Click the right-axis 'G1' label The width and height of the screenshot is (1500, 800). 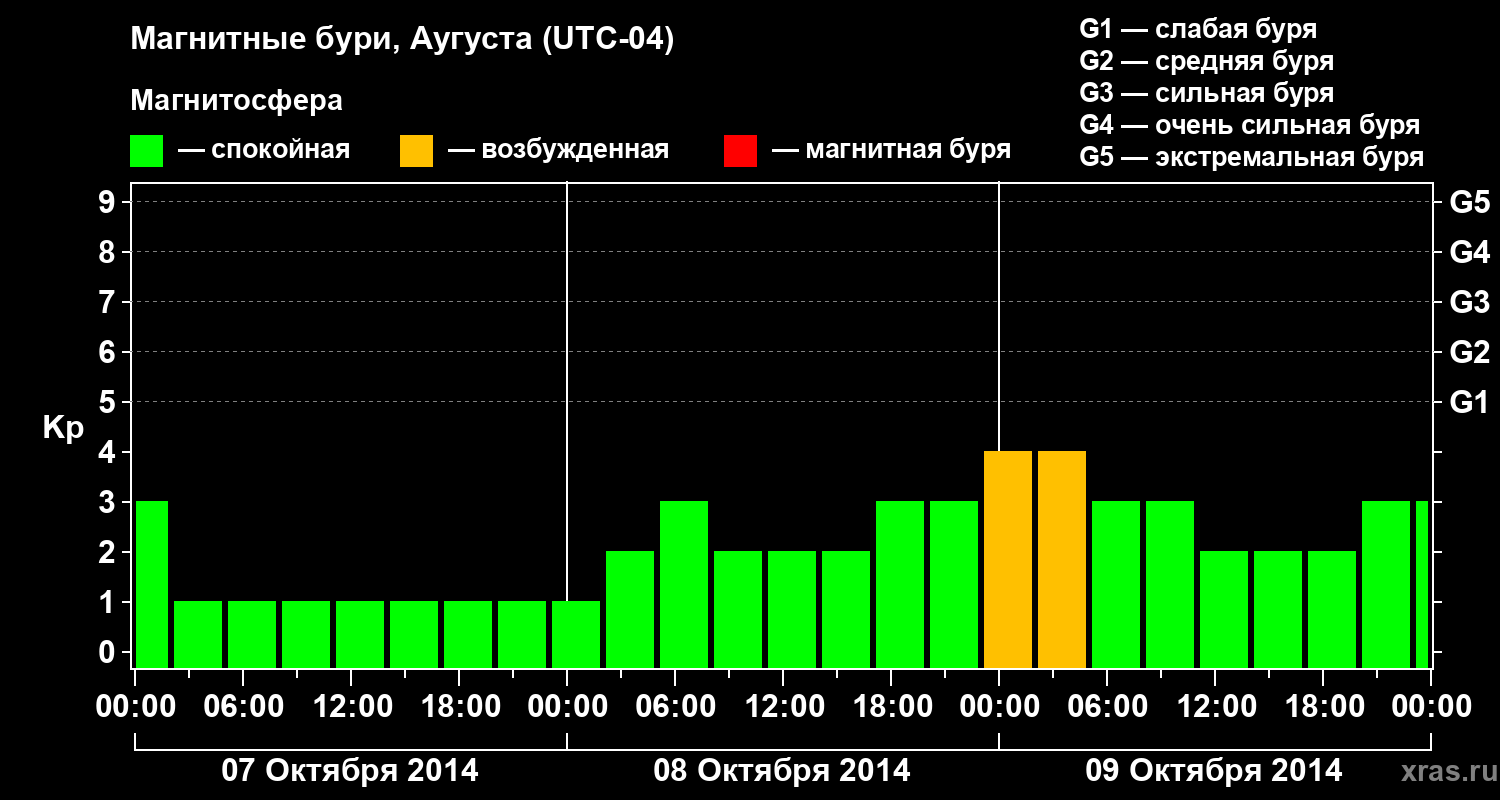point(1470,402)
